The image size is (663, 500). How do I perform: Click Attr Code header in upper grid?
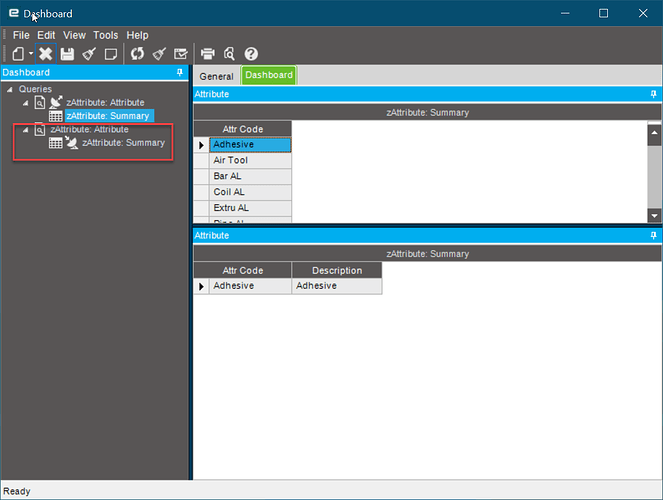[243, 129]
